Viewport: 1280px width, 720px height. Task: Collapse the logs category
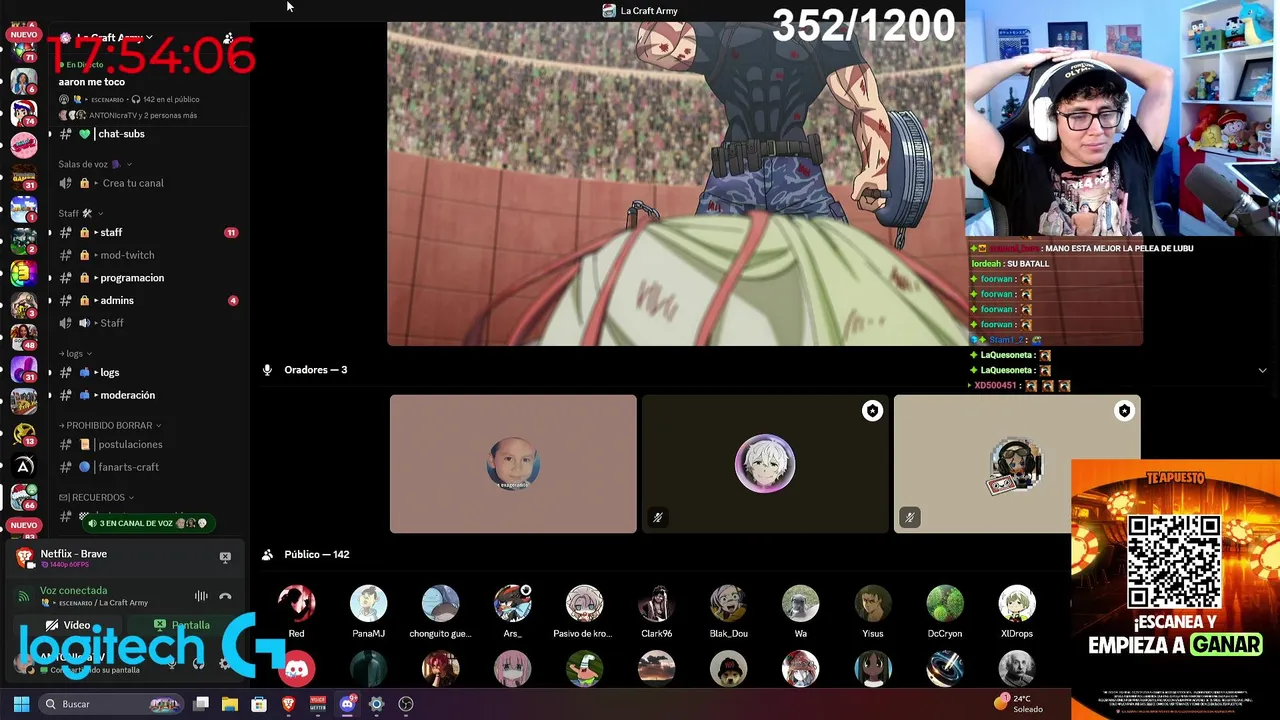pyautogui.click(x=75, y=353)
